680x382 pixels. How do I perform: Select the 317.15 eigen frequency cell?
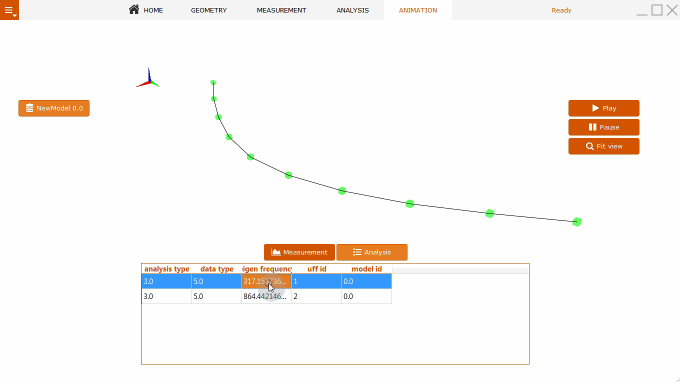click(266, 281)
